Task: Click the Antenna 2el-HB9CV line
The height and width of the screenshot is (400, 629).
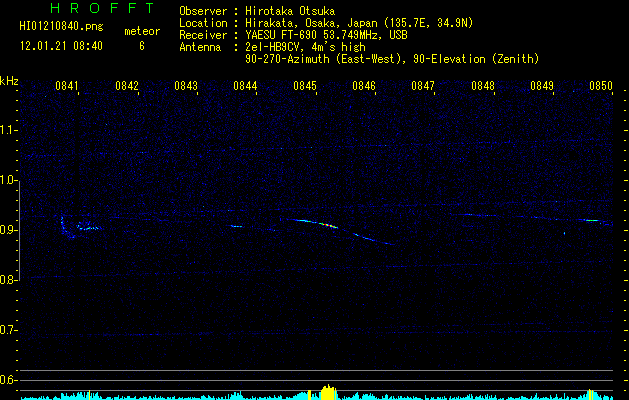Action: point(272,47)
